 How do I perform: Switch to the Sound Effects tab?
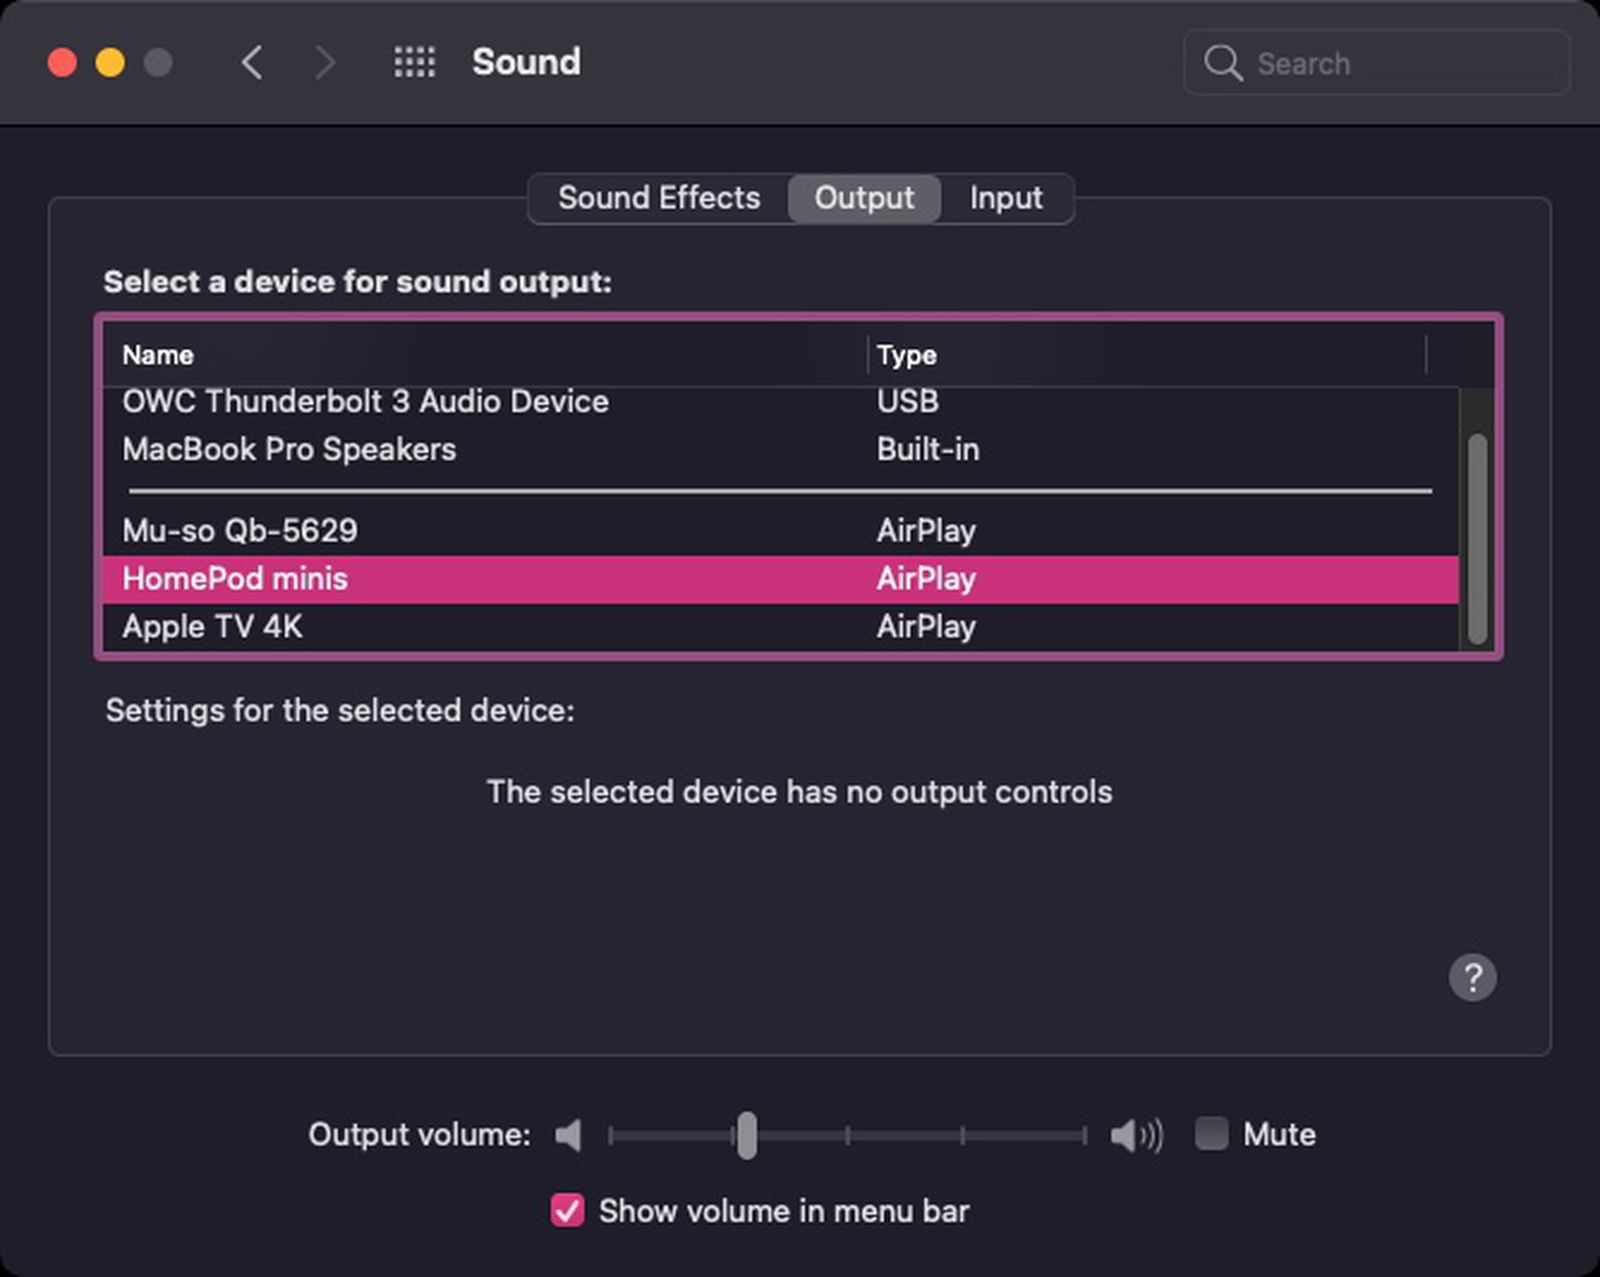pos(659,198)
